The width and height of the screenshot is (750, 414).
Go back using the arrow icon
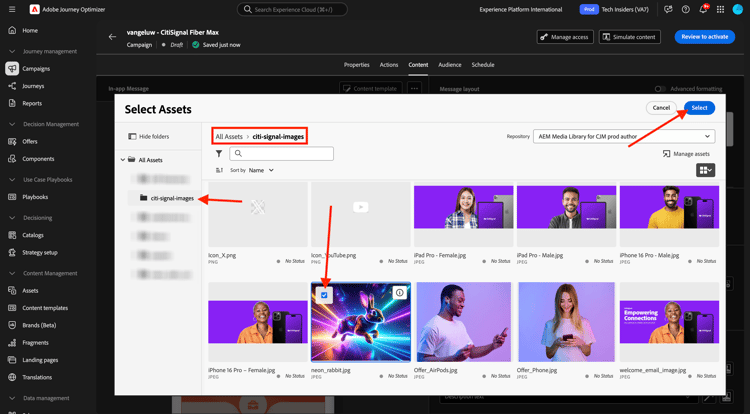(x=112, y=37)
